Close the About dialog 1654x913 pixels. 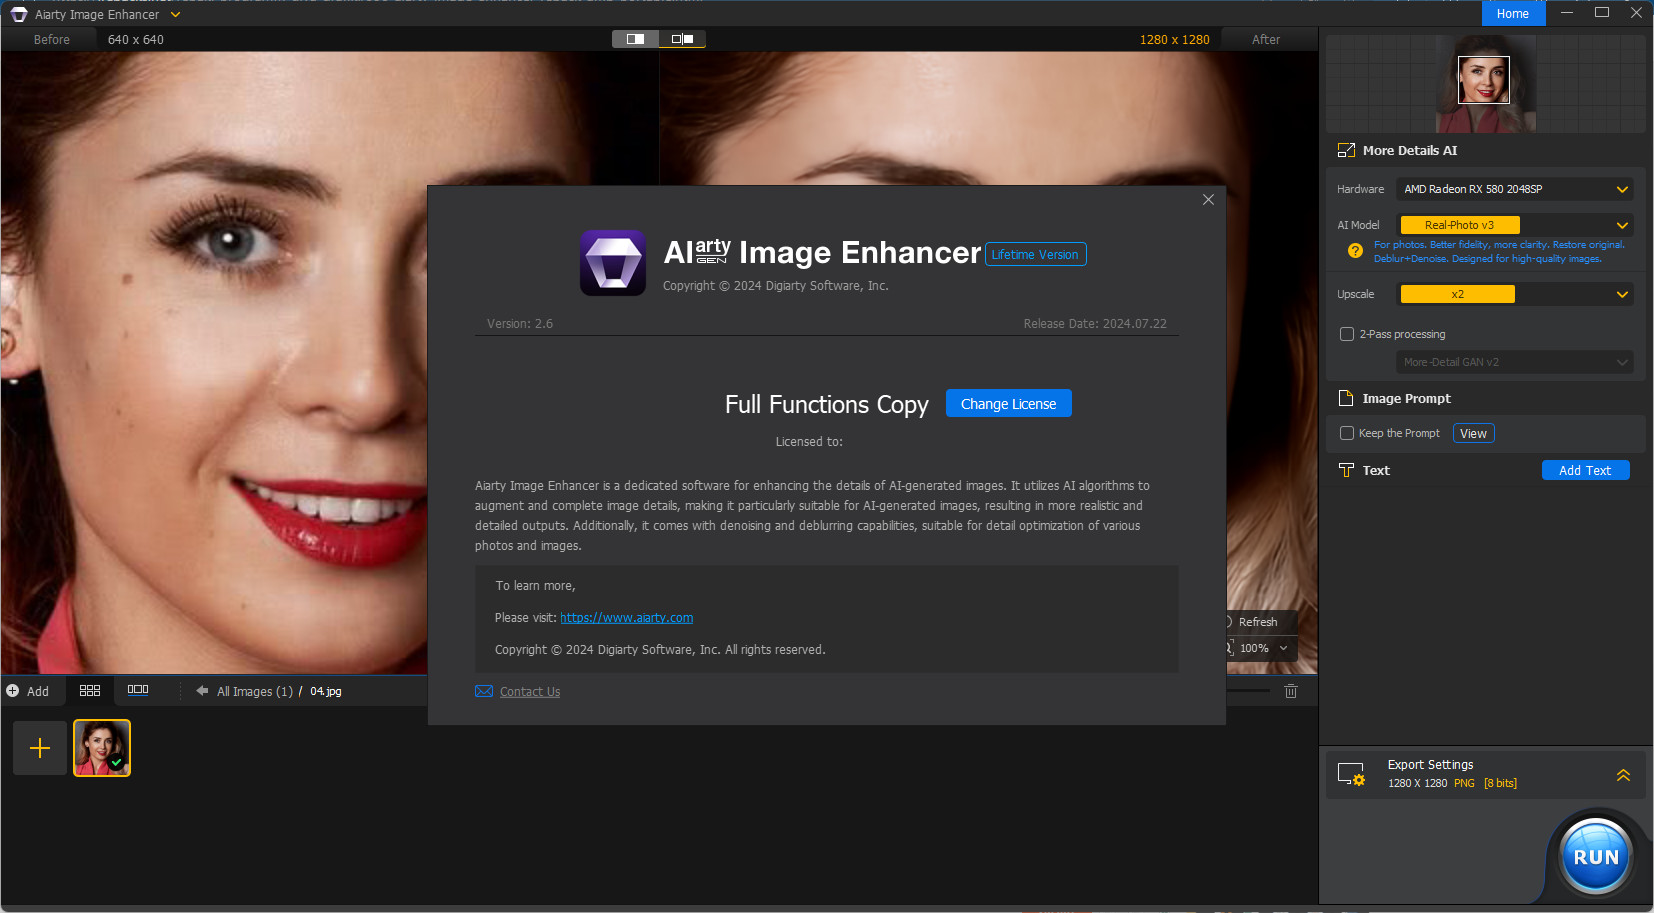pos(1208,200)
